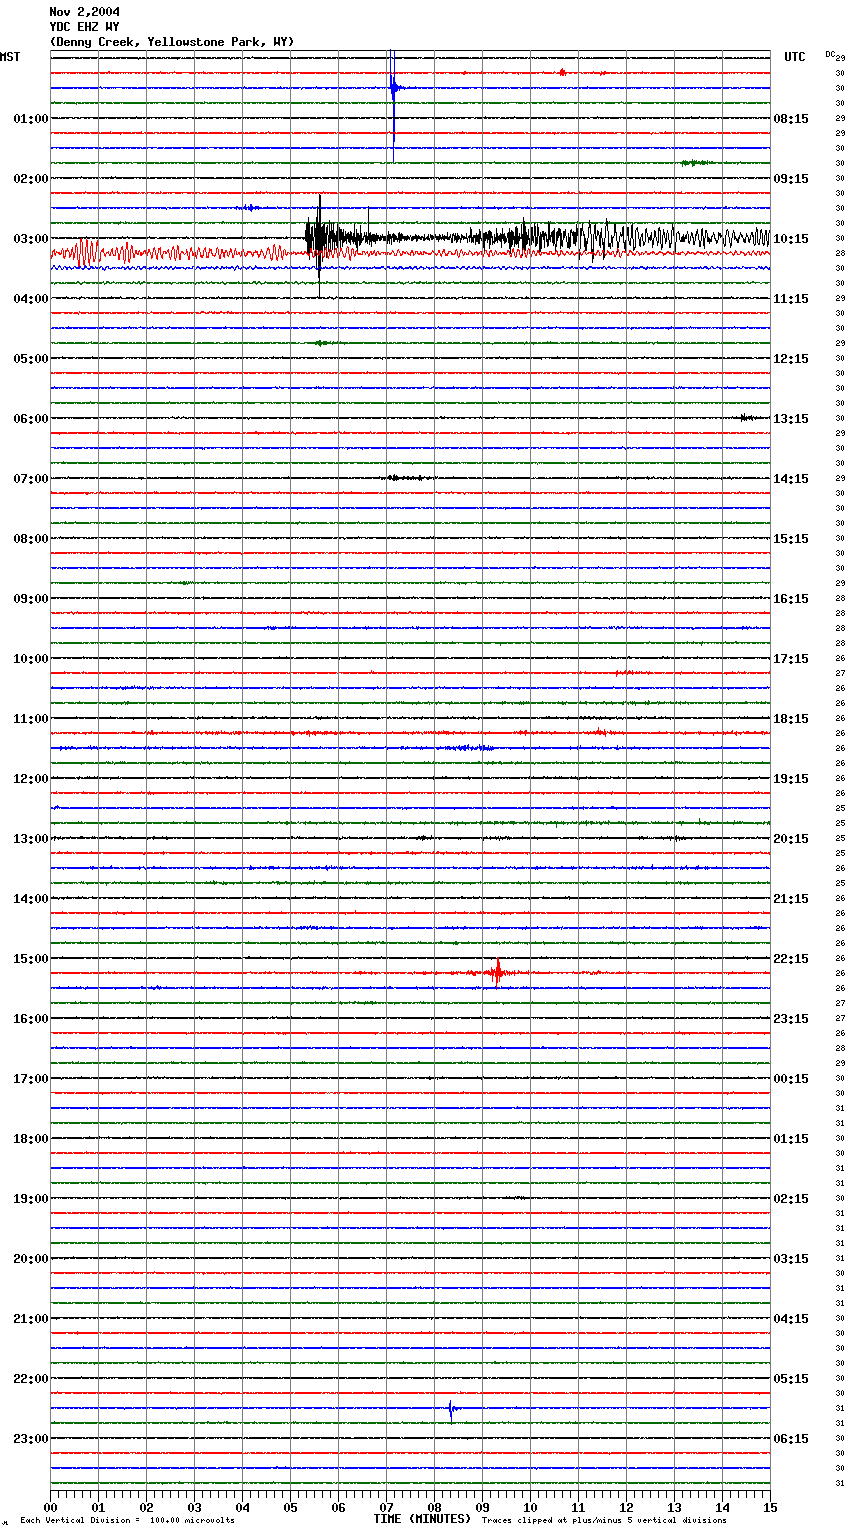Click the 'MST' column header
This screenshot has width=850, height=1534.
(10, 57)
